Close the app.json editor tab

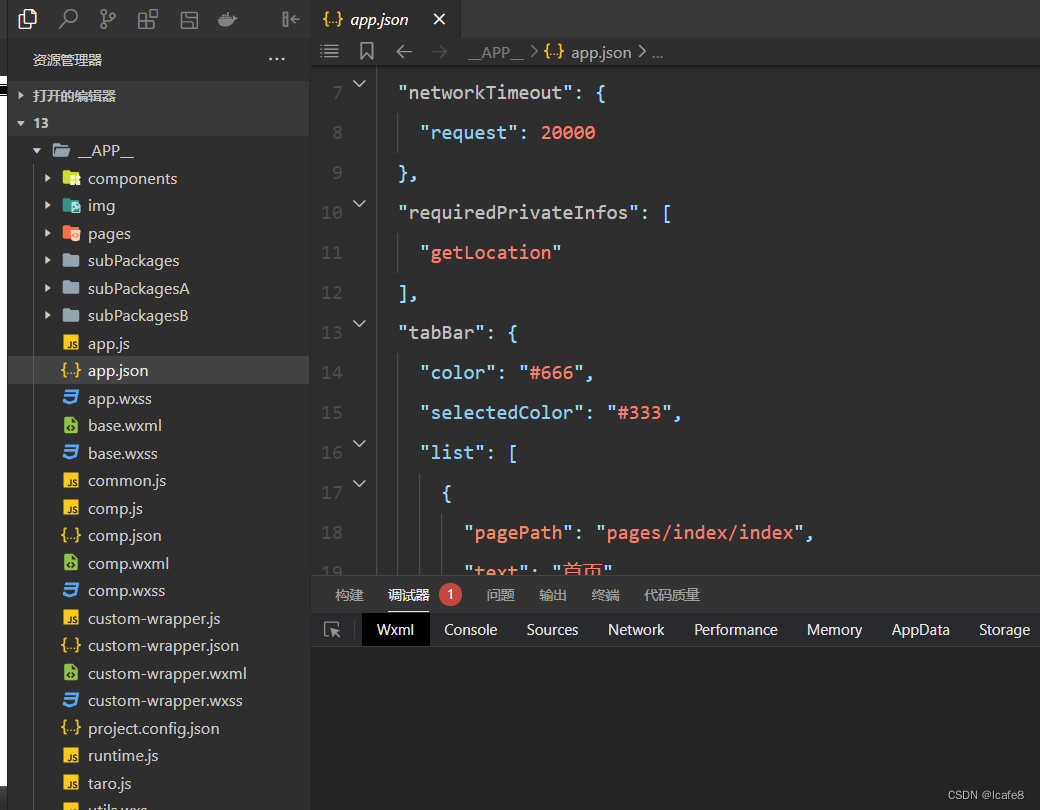pos(439,19)
